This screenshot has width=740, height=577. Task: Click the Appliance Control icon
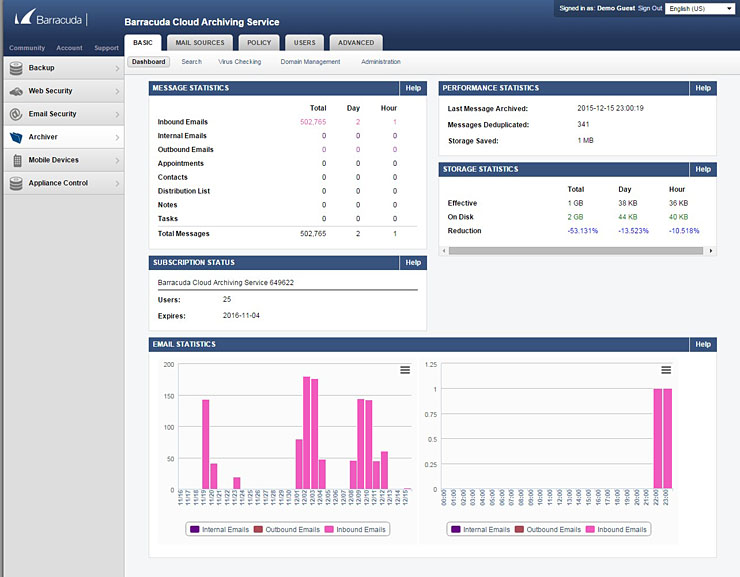pos(17,183)
